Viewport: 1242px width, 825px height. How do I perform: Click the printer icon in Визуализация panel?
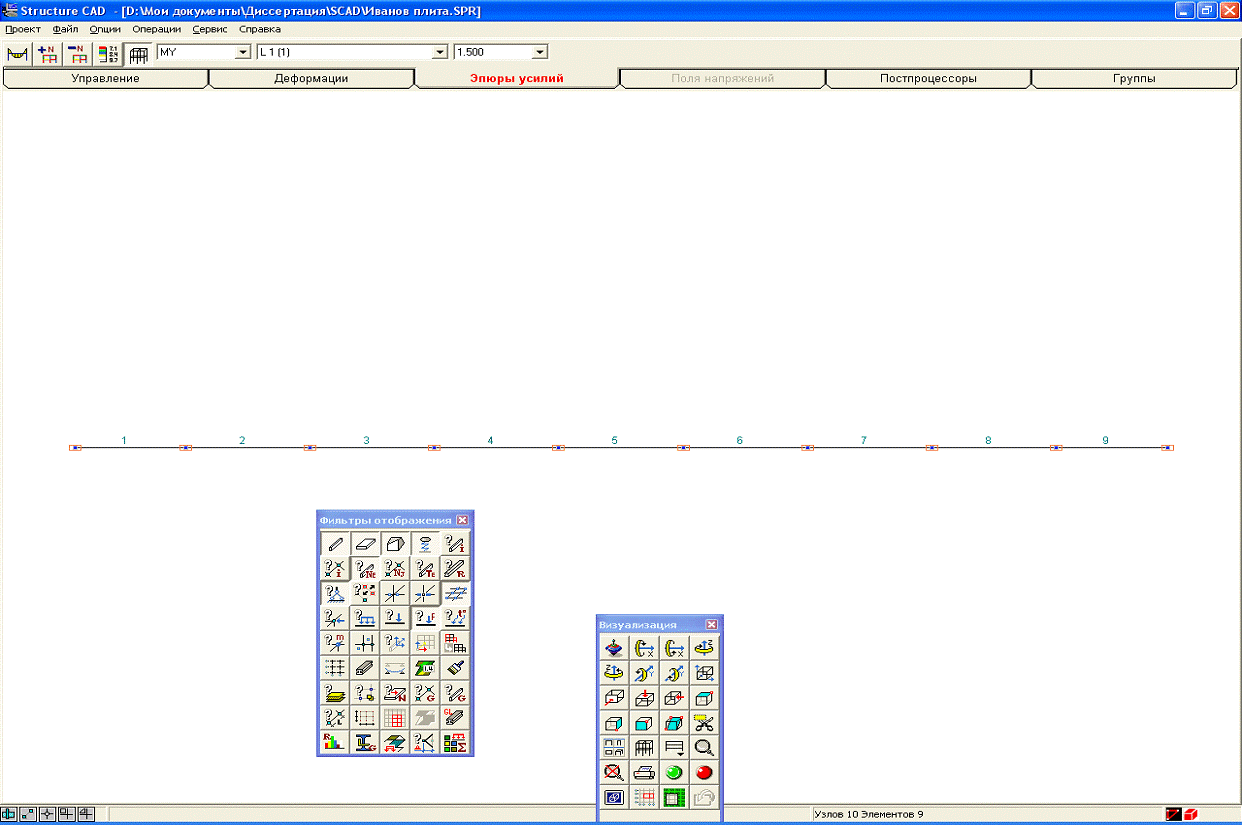pyautogui.click(x=644, y=772)
